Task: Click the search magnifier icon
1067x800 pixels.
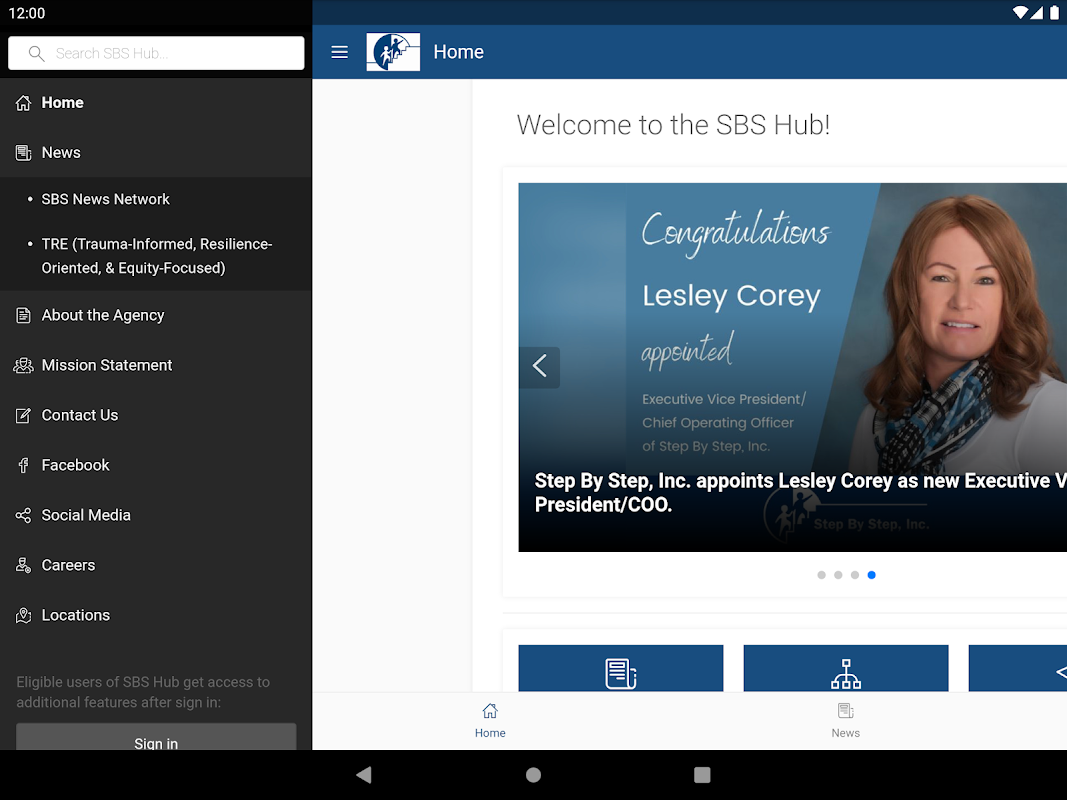Action: pos(37,53)
